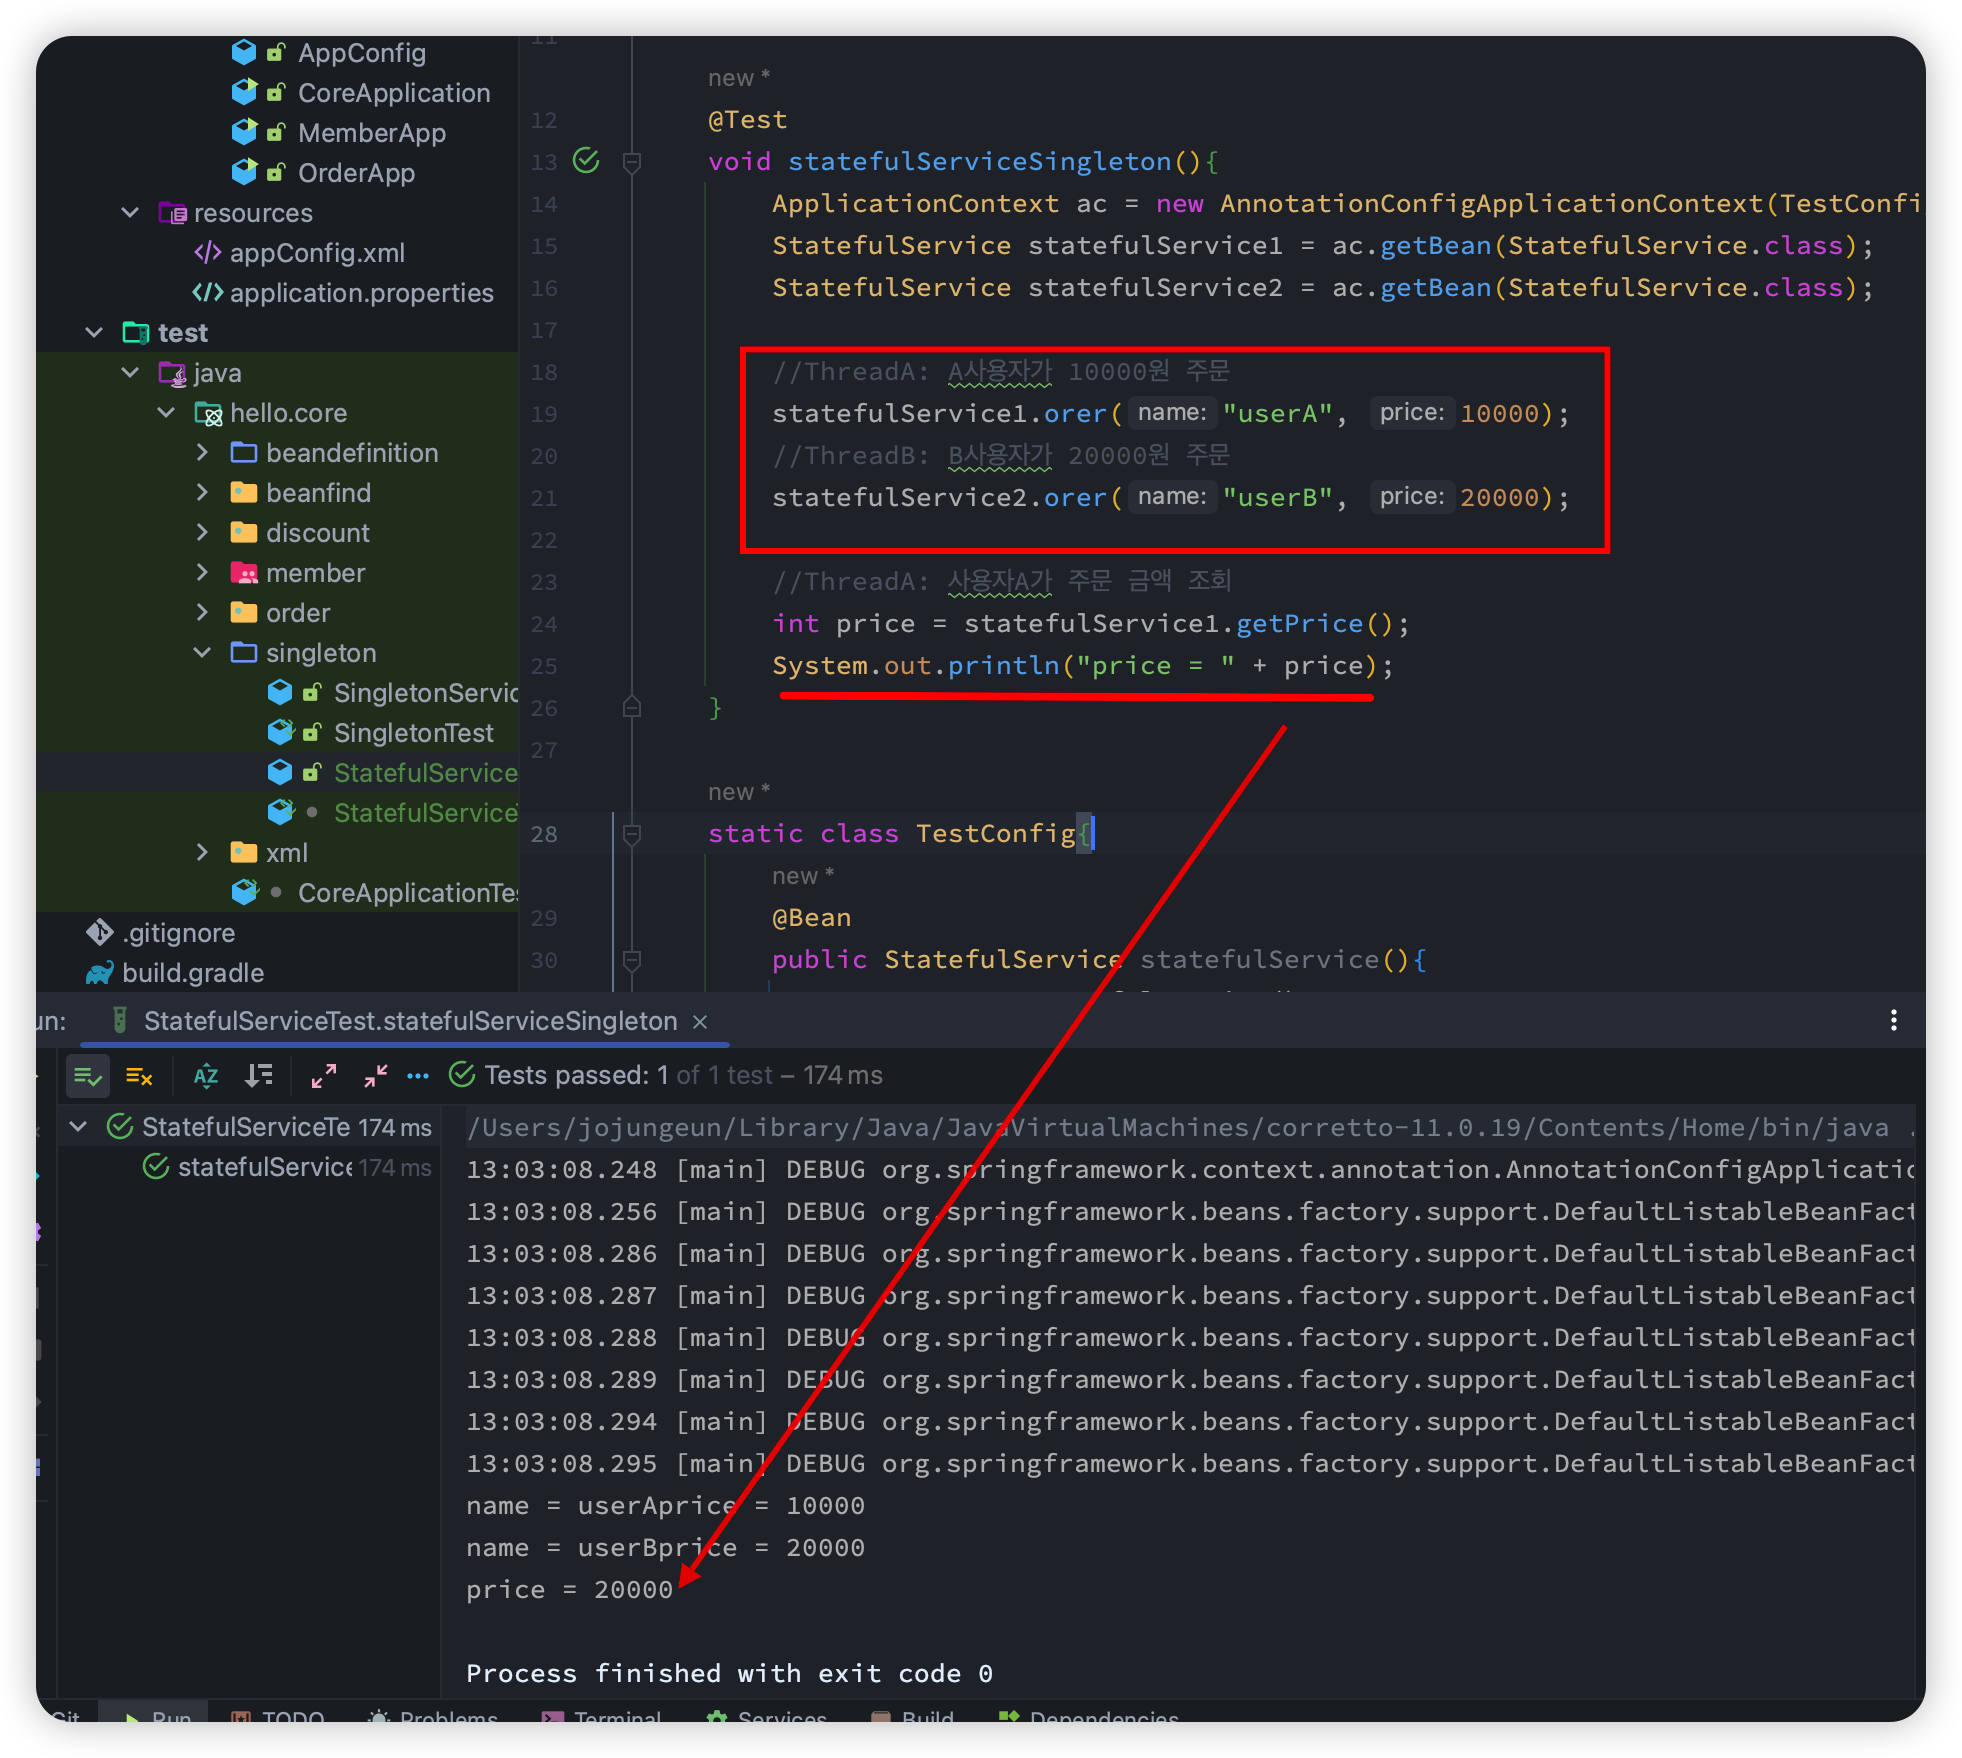Close the StatefulServiceTest run tab

(x=701, y=1021)
